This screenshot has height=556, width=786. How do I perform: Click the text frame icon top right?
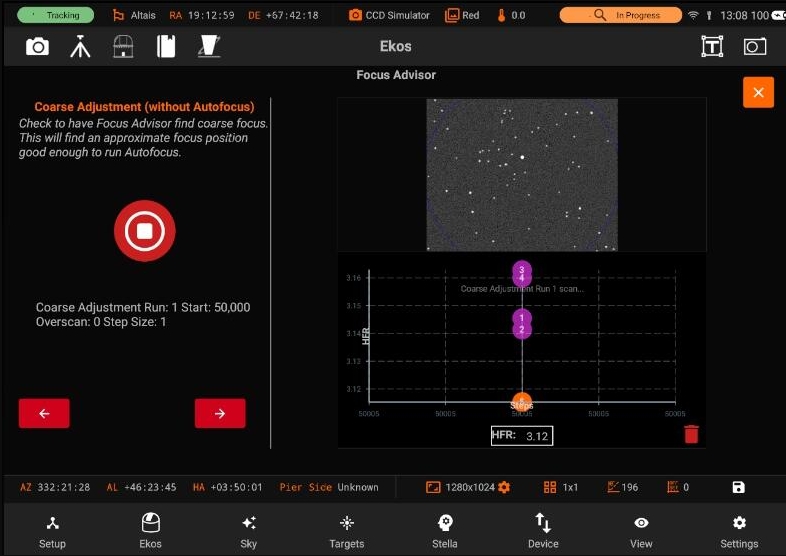(712, 47)
